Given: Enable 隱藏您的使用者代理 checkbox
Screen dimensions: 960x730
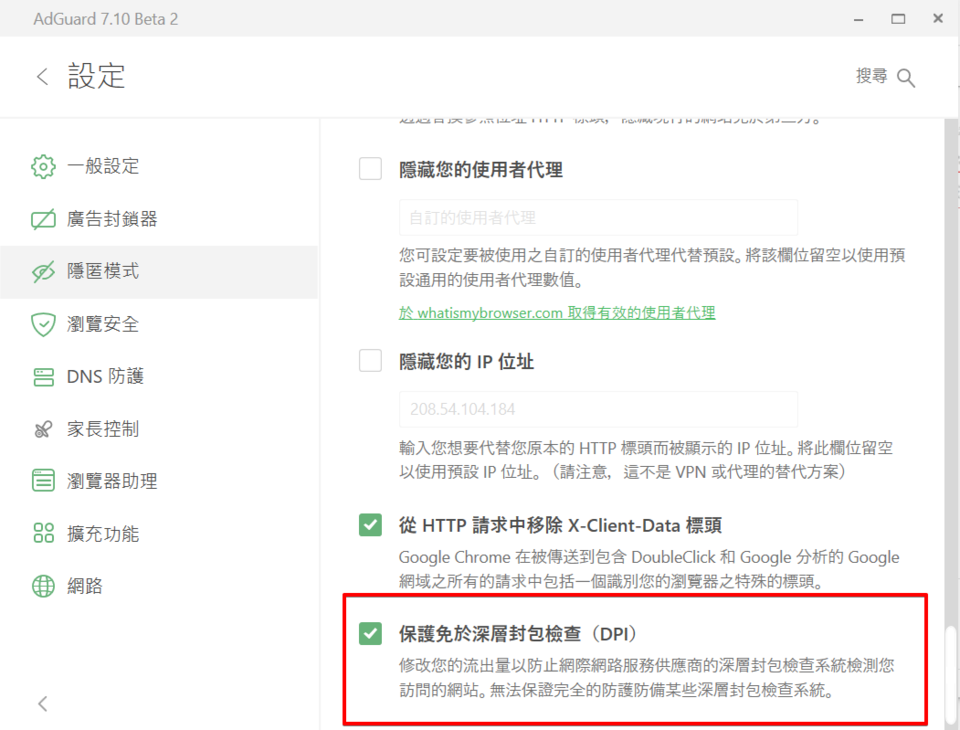Looking at the screenshot, I should click(370, 168).
